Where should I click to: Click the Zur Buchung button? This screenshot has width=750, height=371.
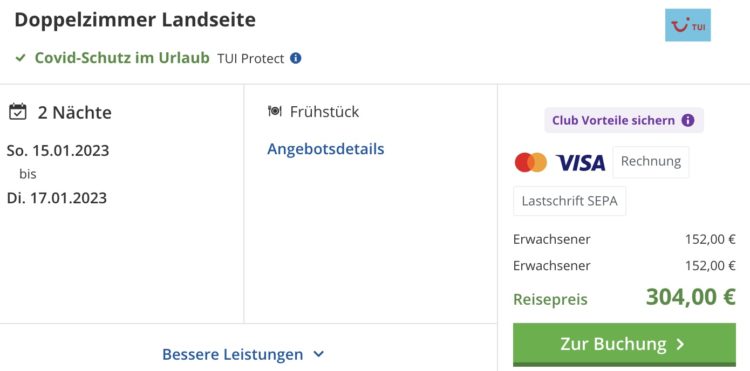tap(624, 344)
